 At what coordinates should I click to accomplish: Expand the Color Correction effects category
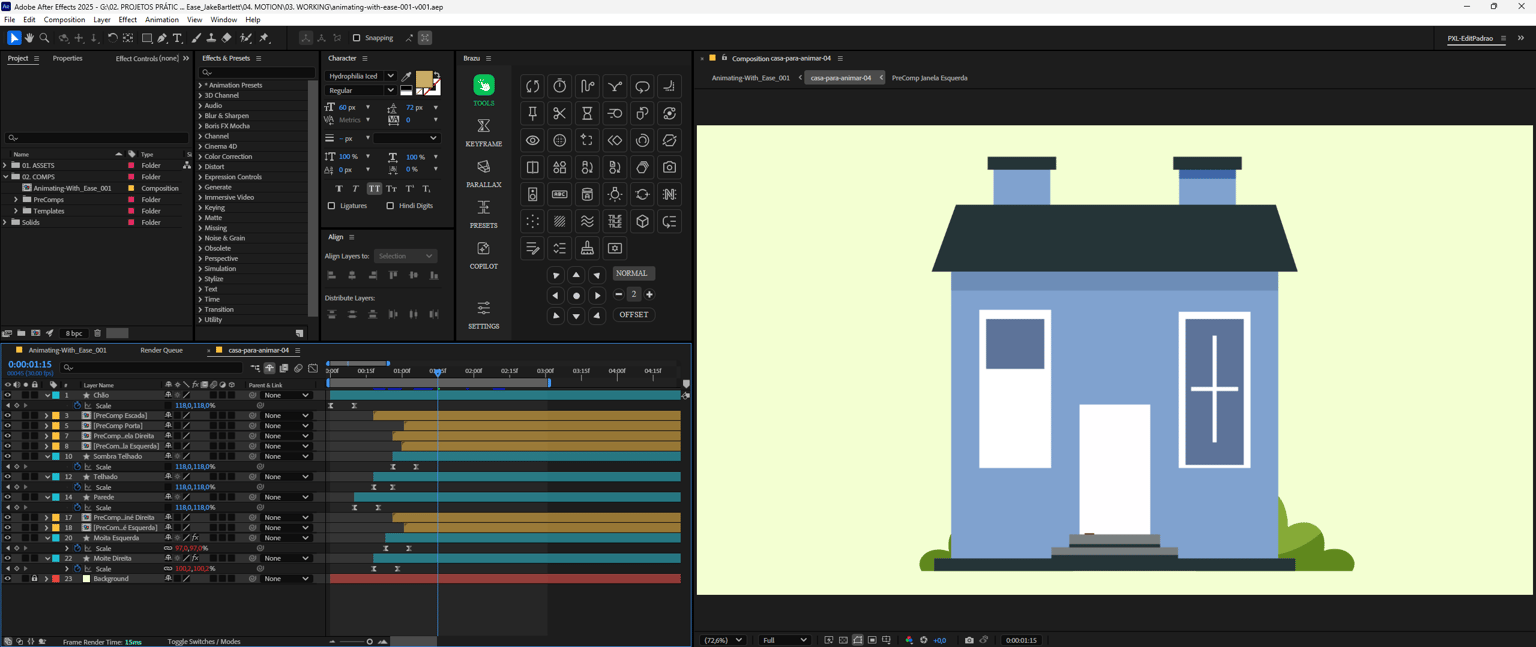201,157
